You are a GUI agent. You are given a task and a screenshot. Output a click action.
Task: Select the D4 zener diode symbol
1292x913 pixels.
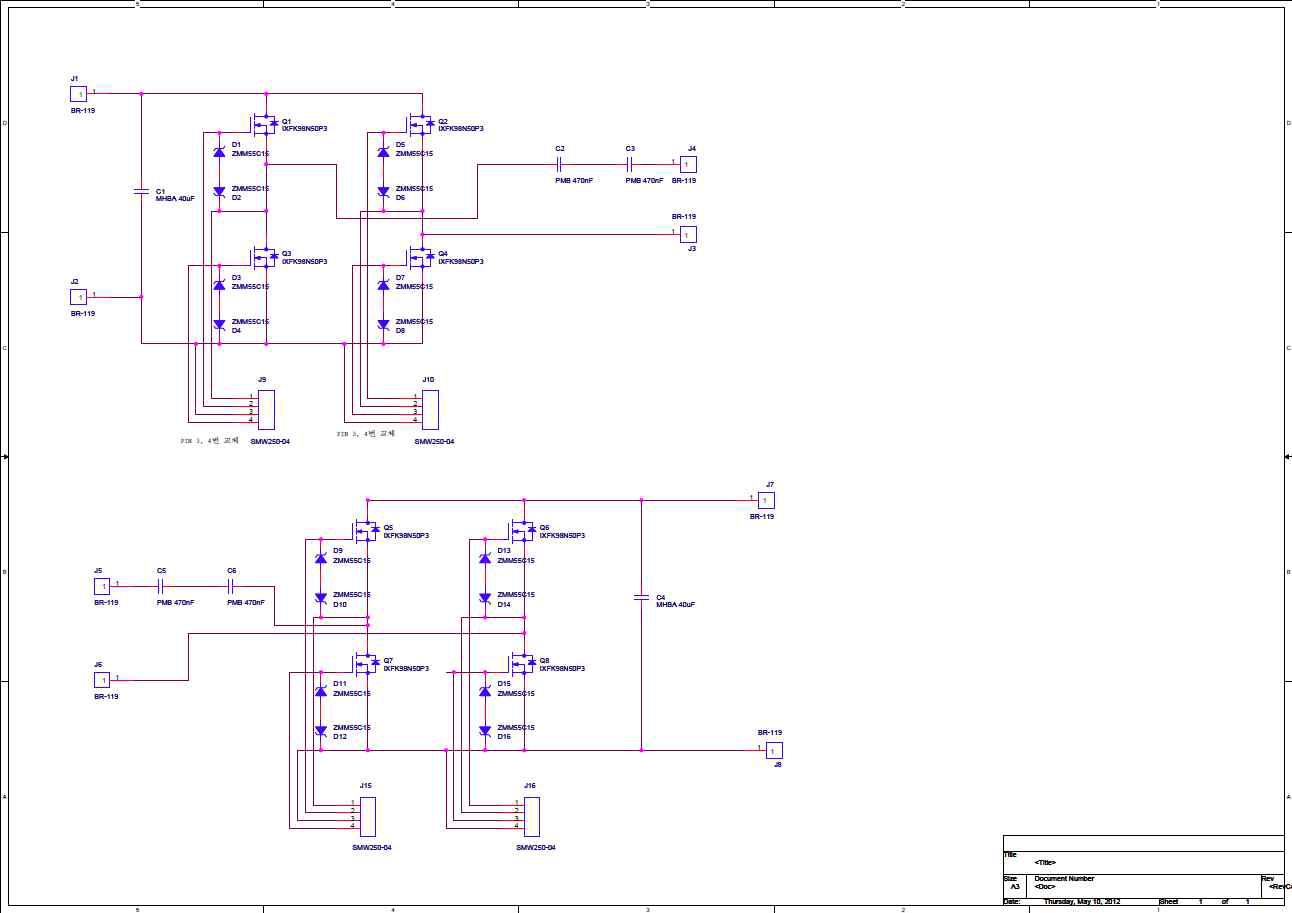click(x=219, y=324)
